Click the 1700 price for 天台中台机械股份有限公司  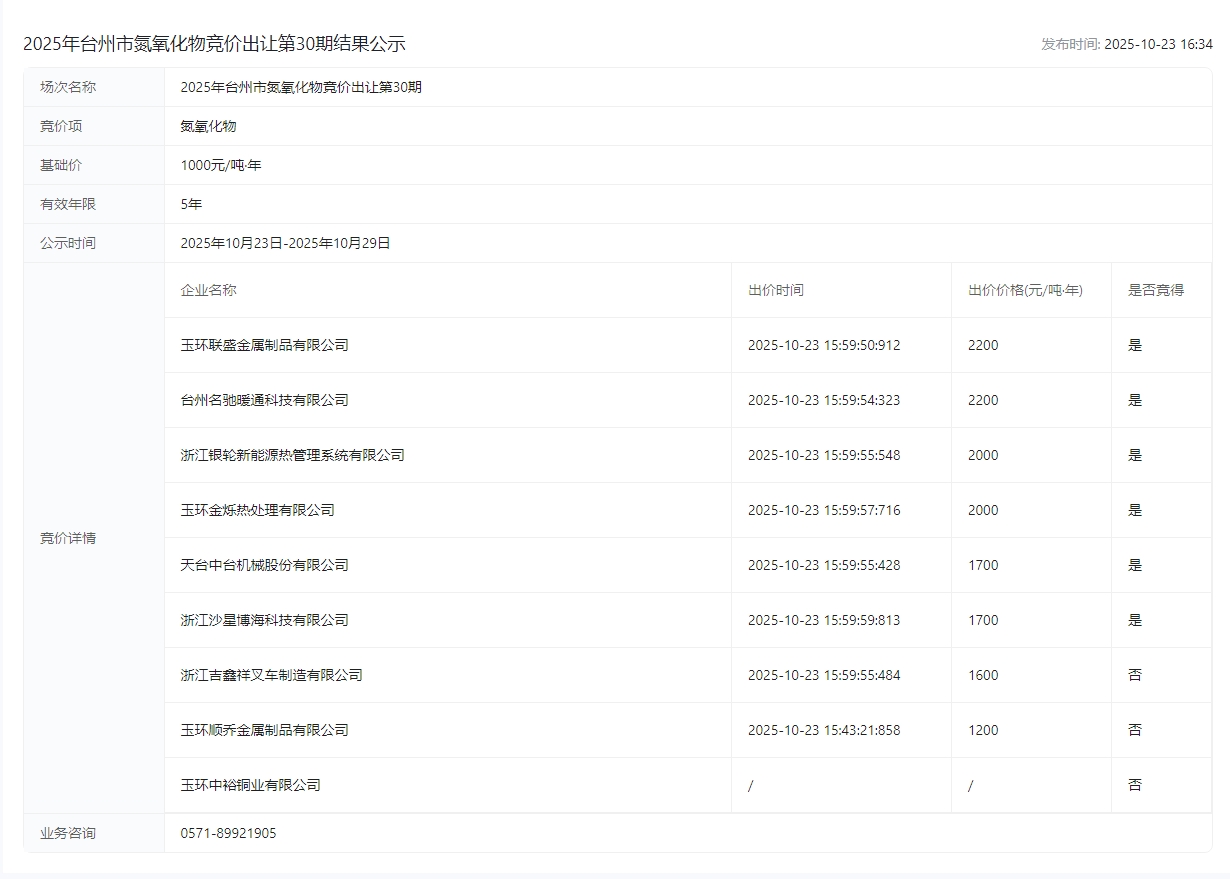pyautogui.click(x=983, y=565)
